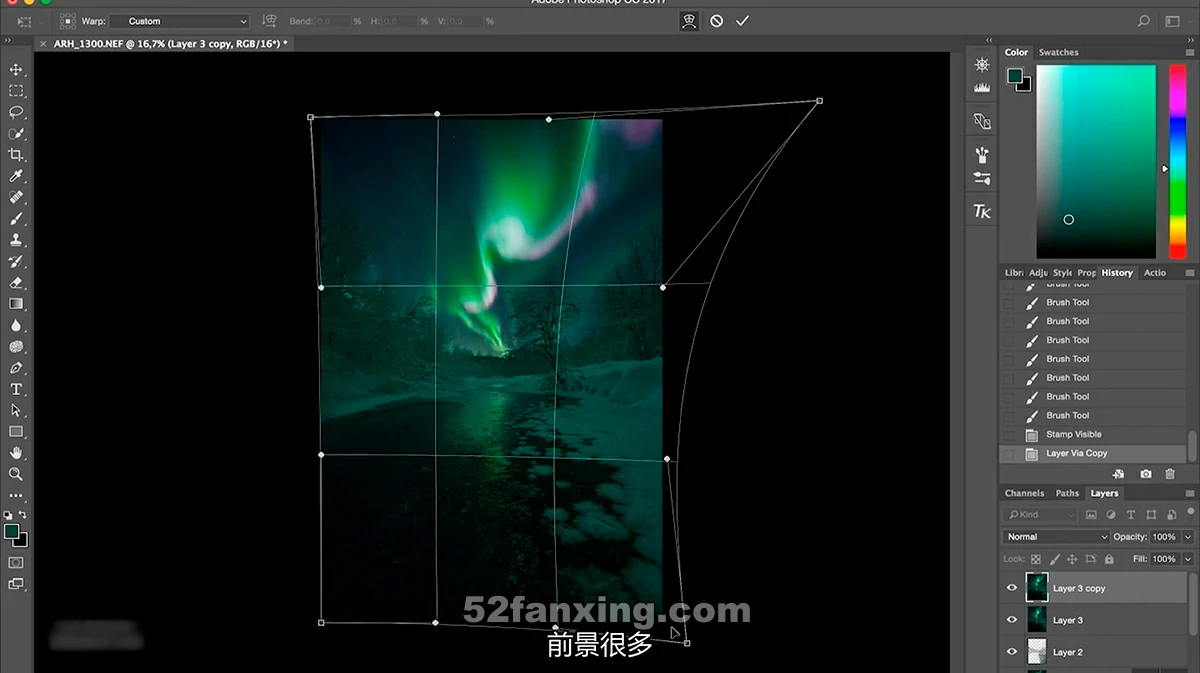Select the Blur tool

pos(16,325)
